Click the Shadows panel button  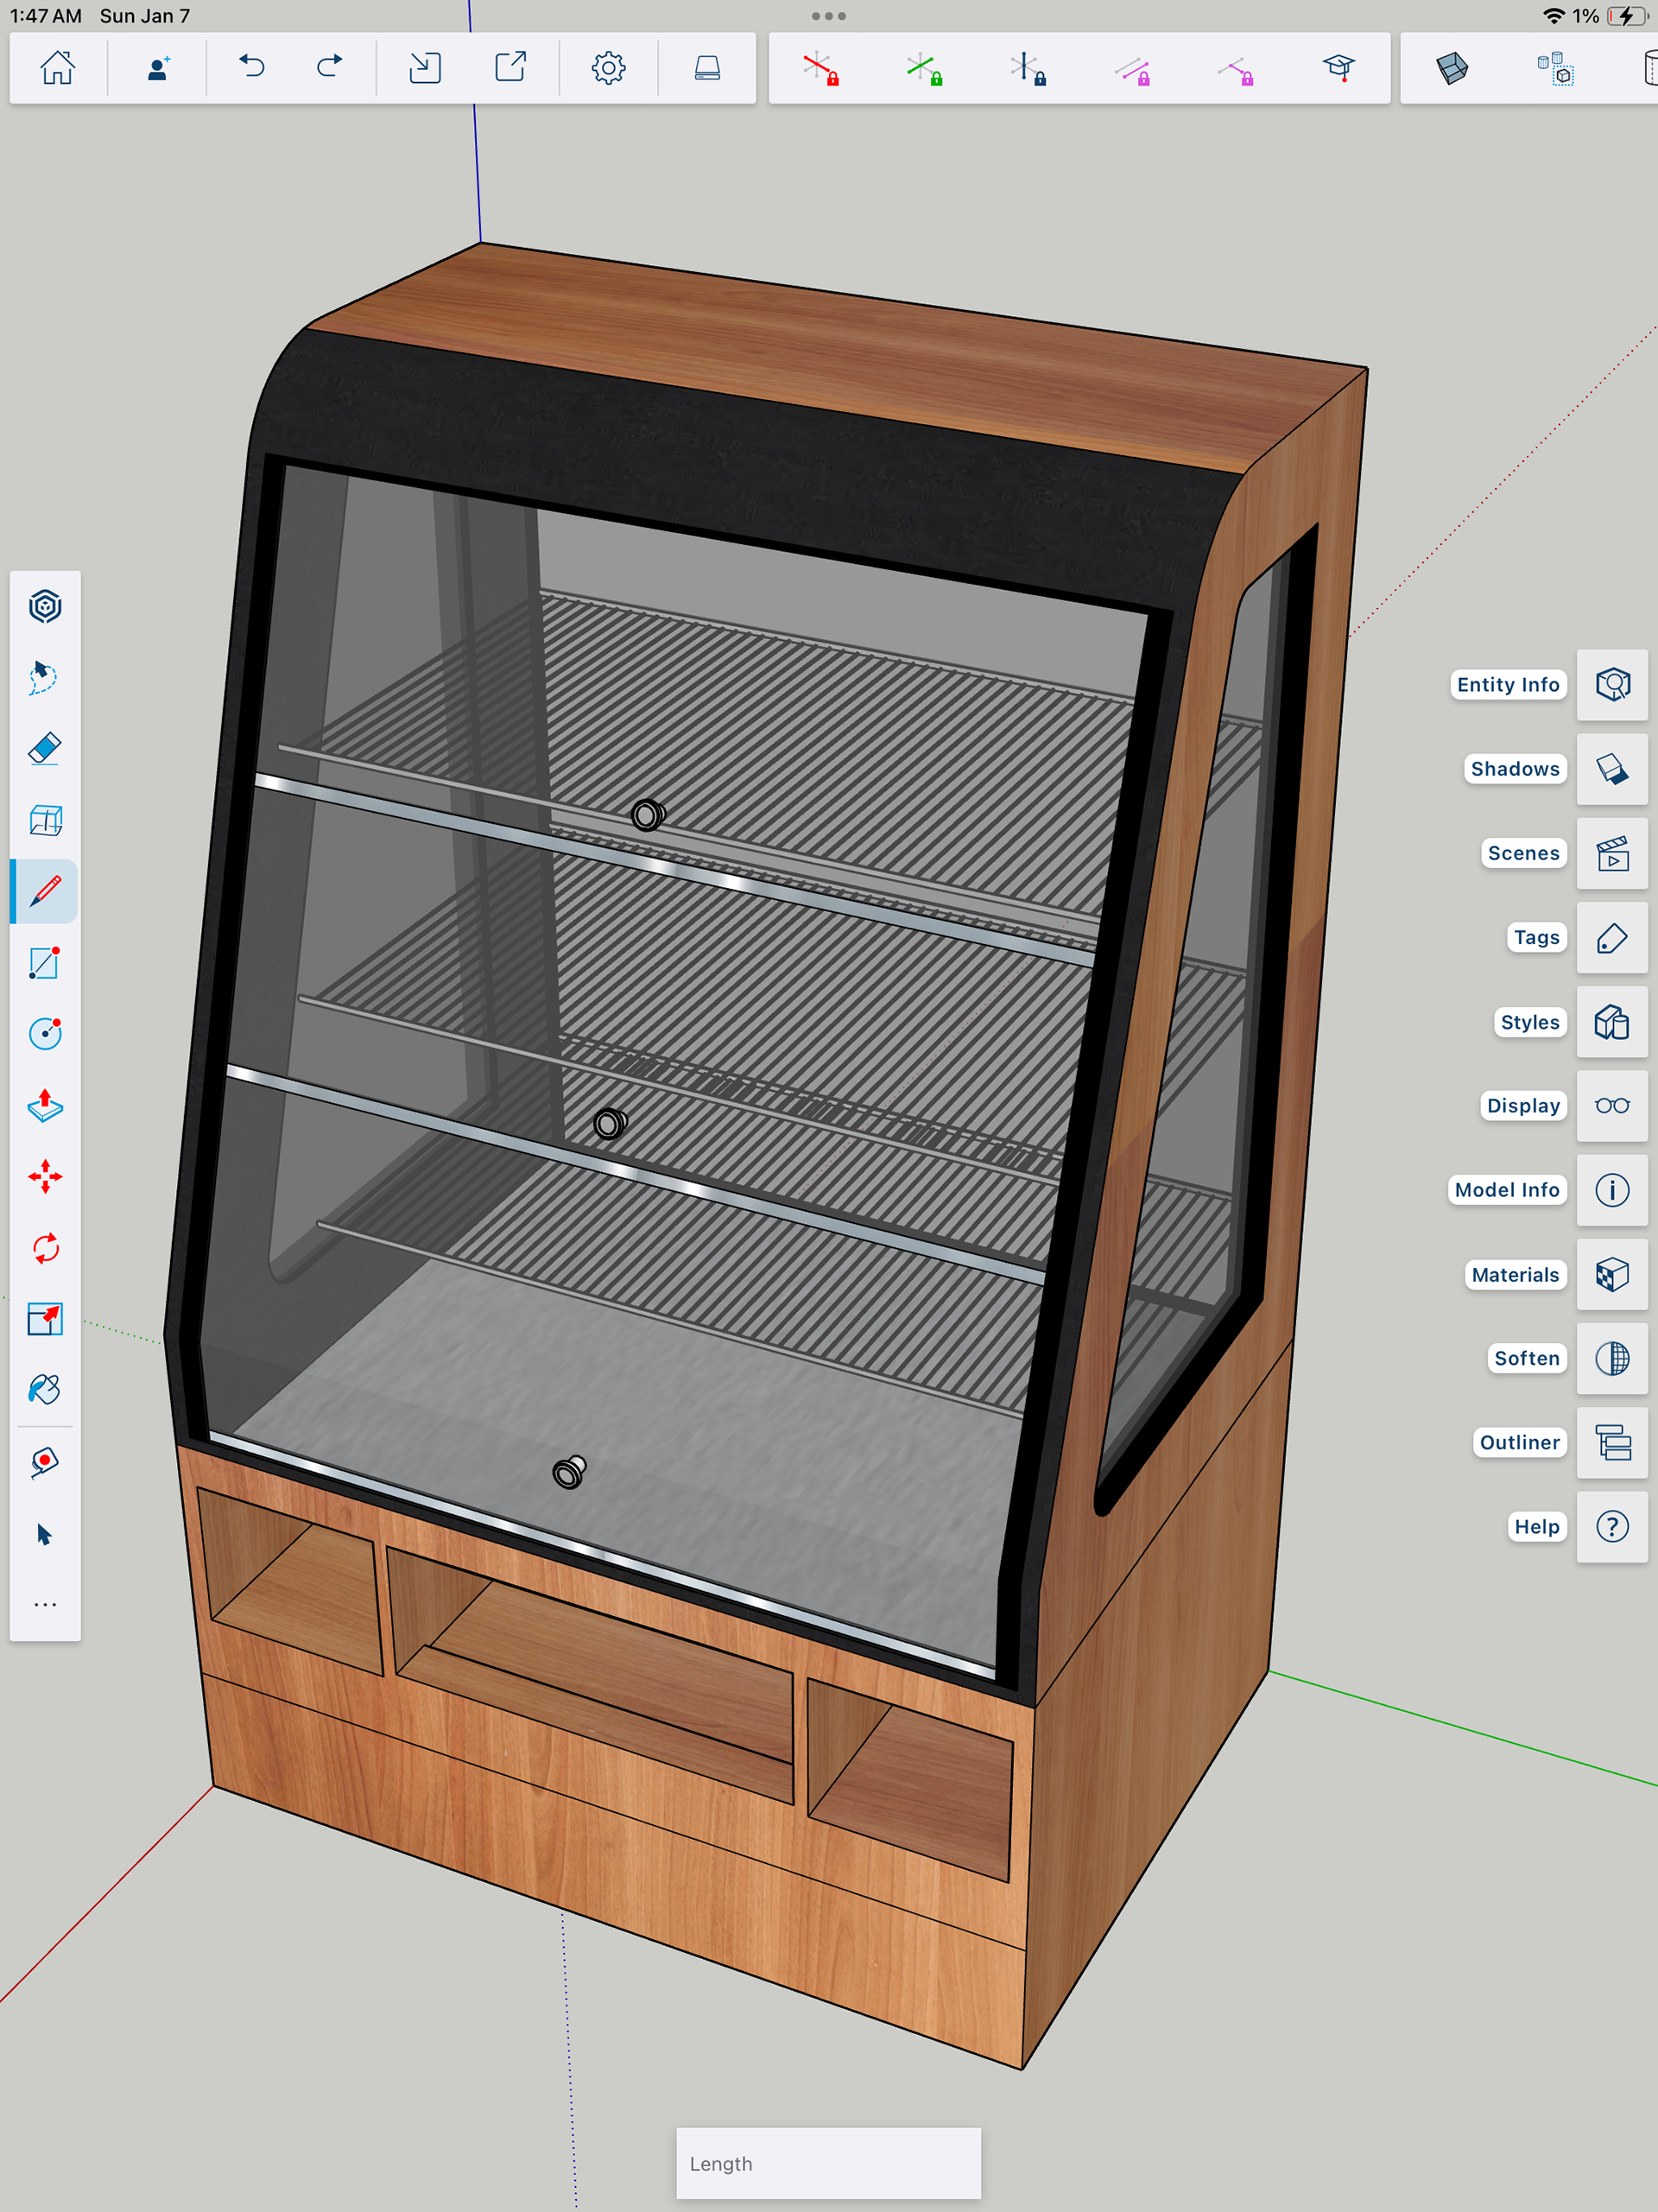[x=1612, y=769]
